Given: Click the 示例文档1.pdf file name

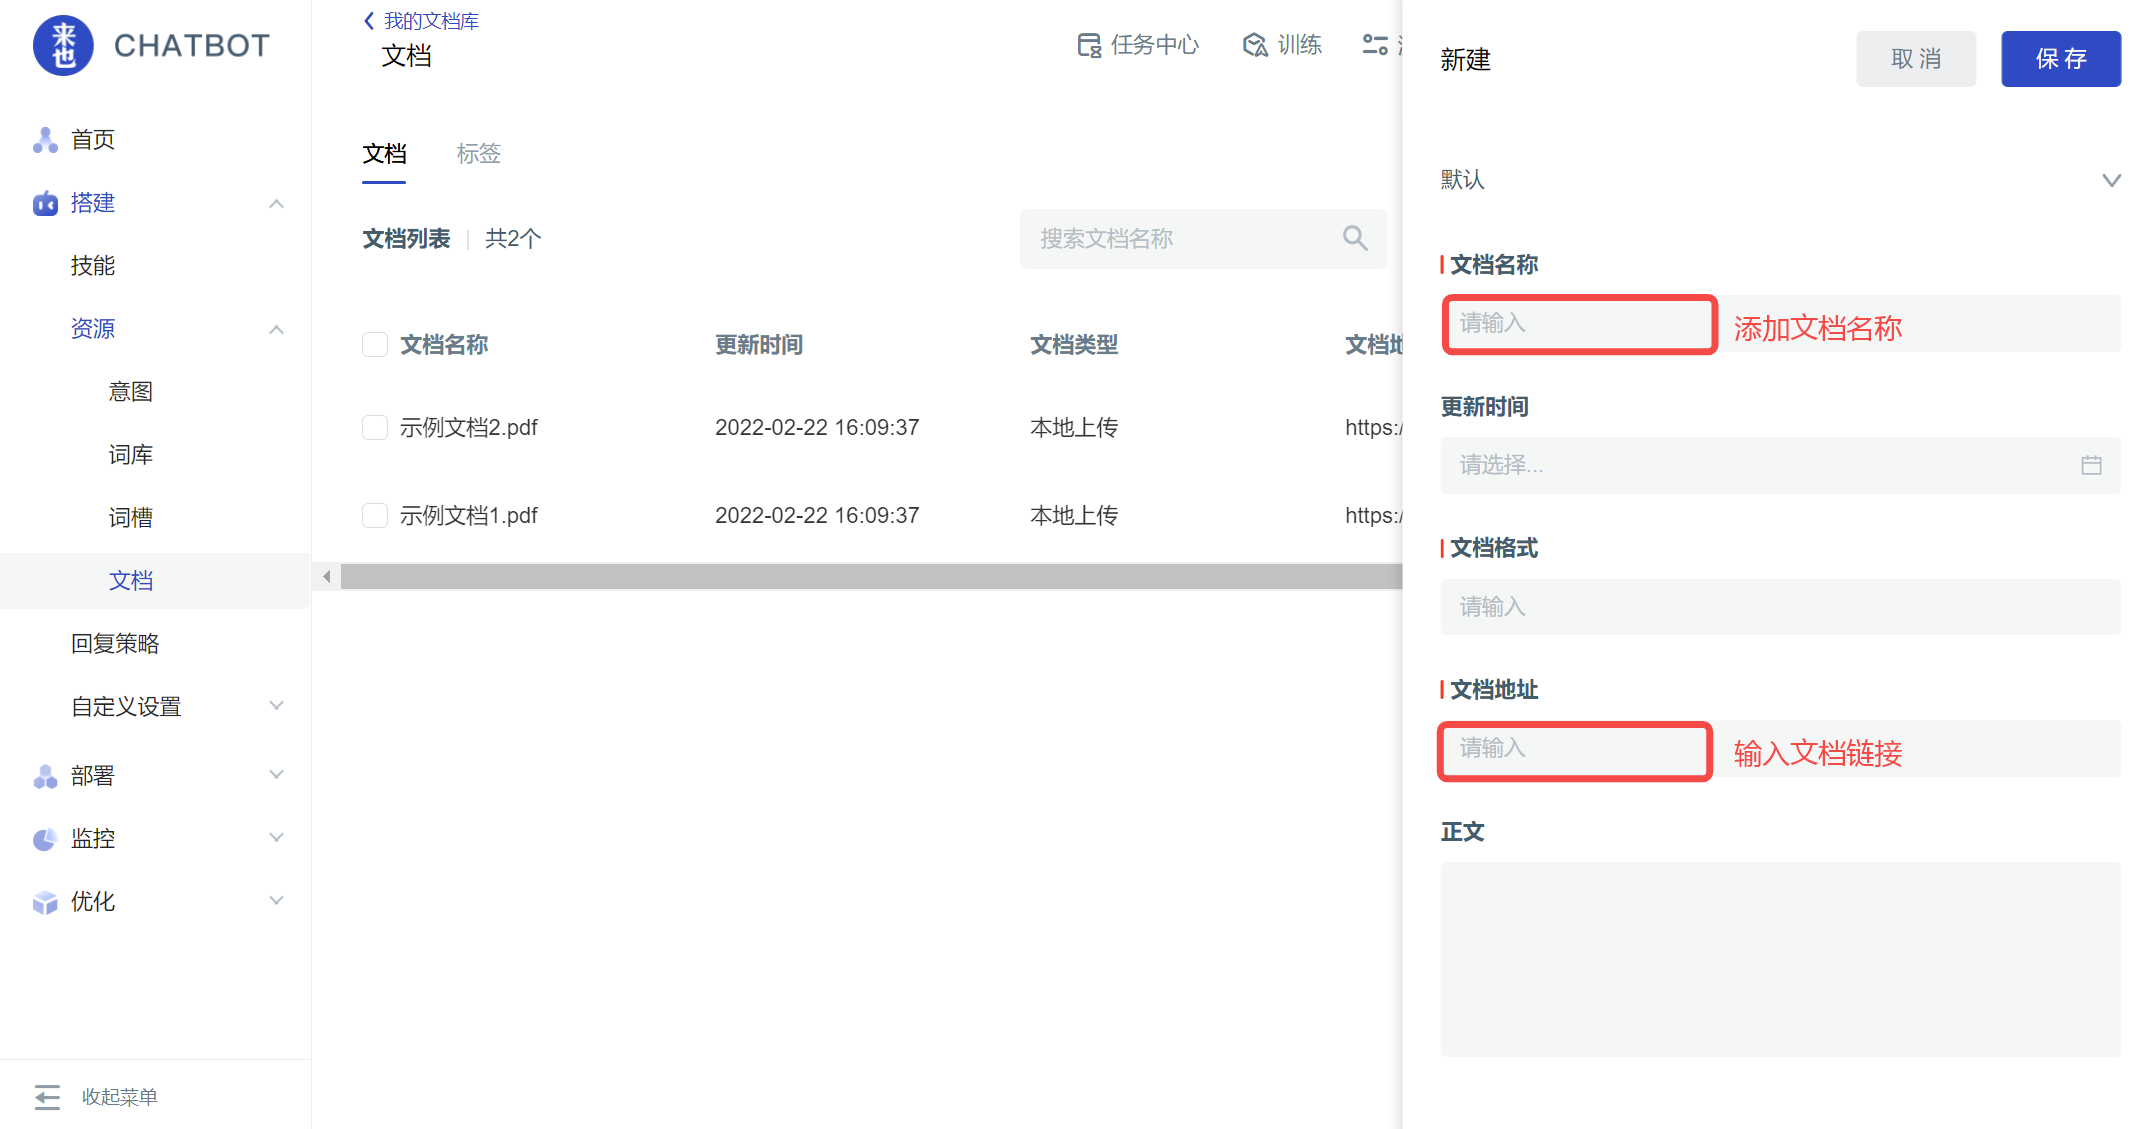Looking at the screenshot, I should point(469,516).
